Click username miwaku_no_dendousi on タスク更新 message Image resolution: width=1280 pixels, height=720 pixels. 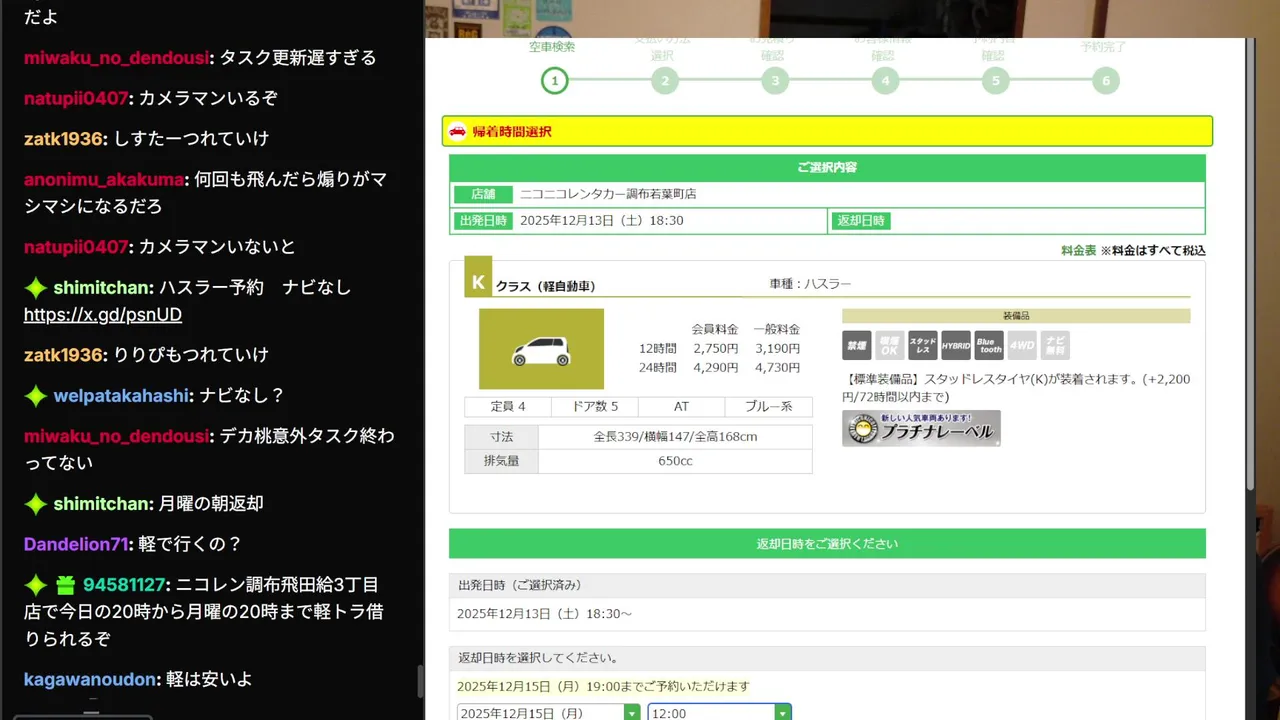pos(117,58)
